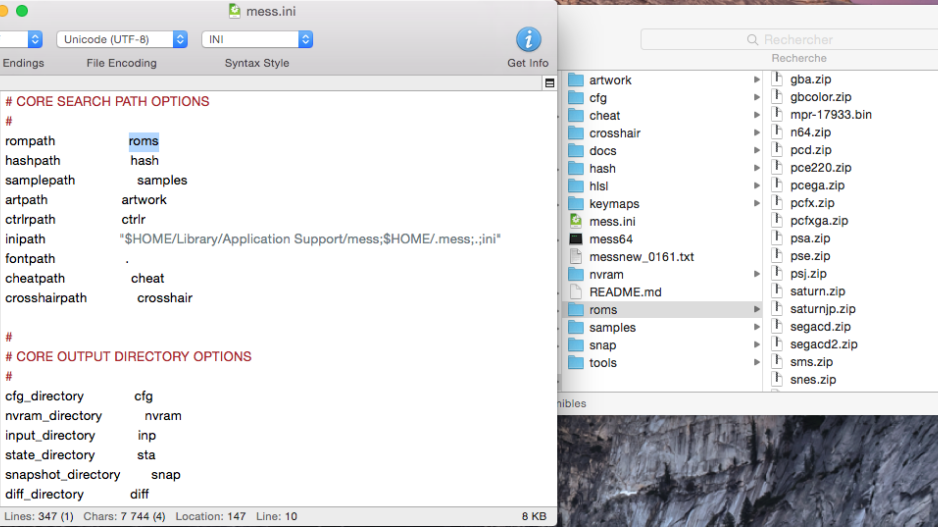Click the green zoom button of mess.ini window
The height and width of the screenshot is (527, 938).
(x=22, y=11)
